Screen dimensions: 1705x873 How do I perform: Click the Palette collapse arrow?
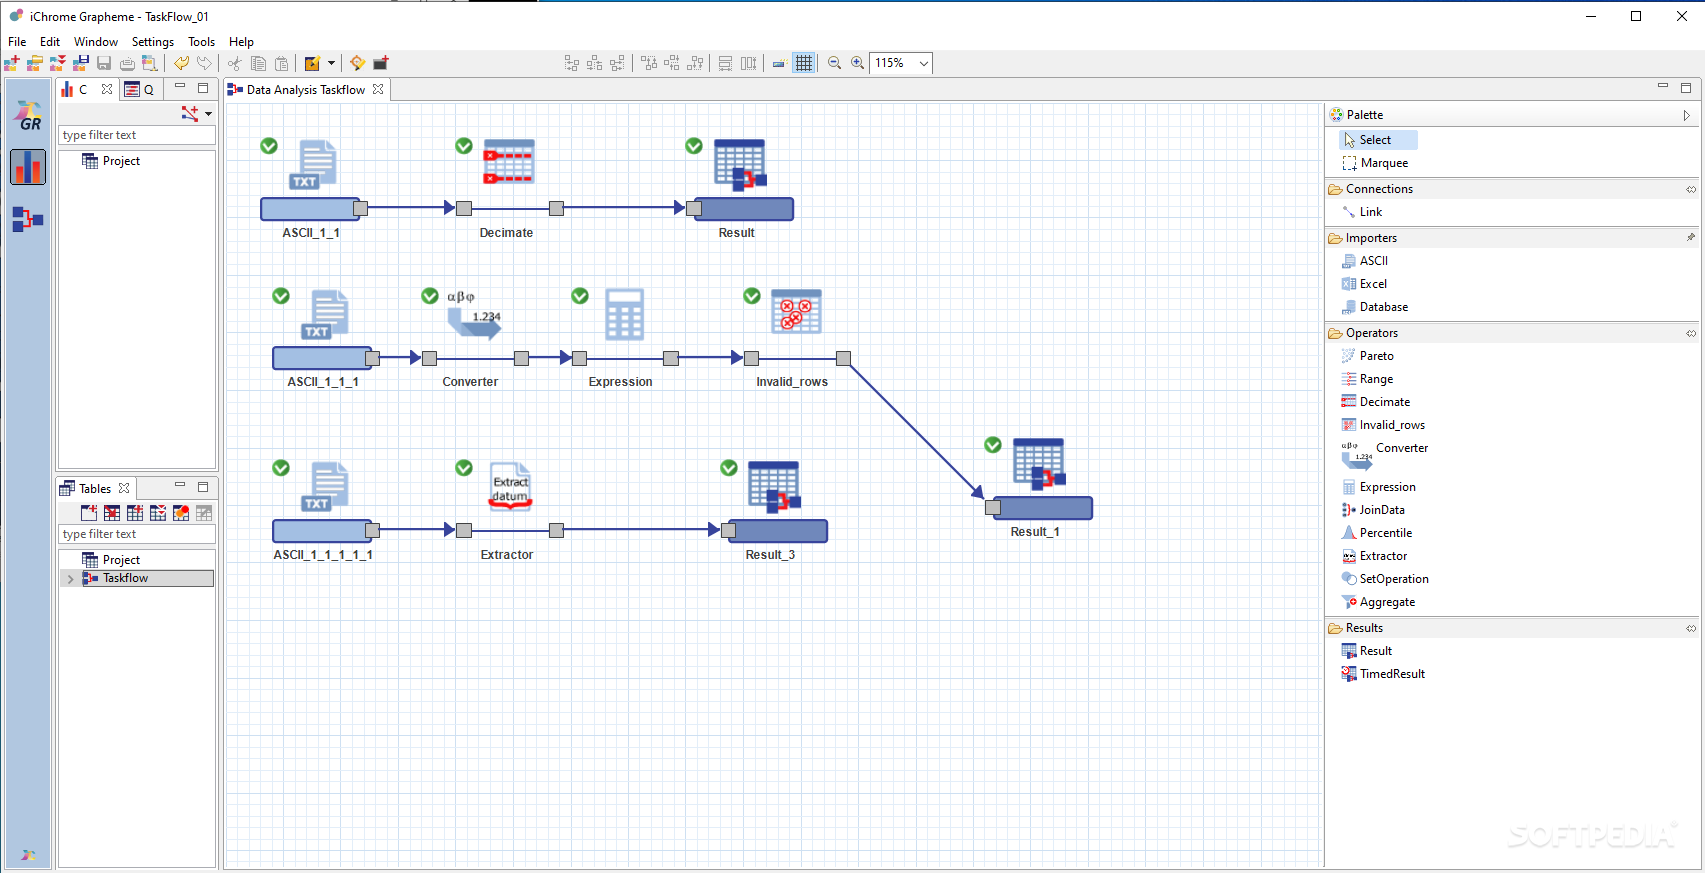[1686, 115]
